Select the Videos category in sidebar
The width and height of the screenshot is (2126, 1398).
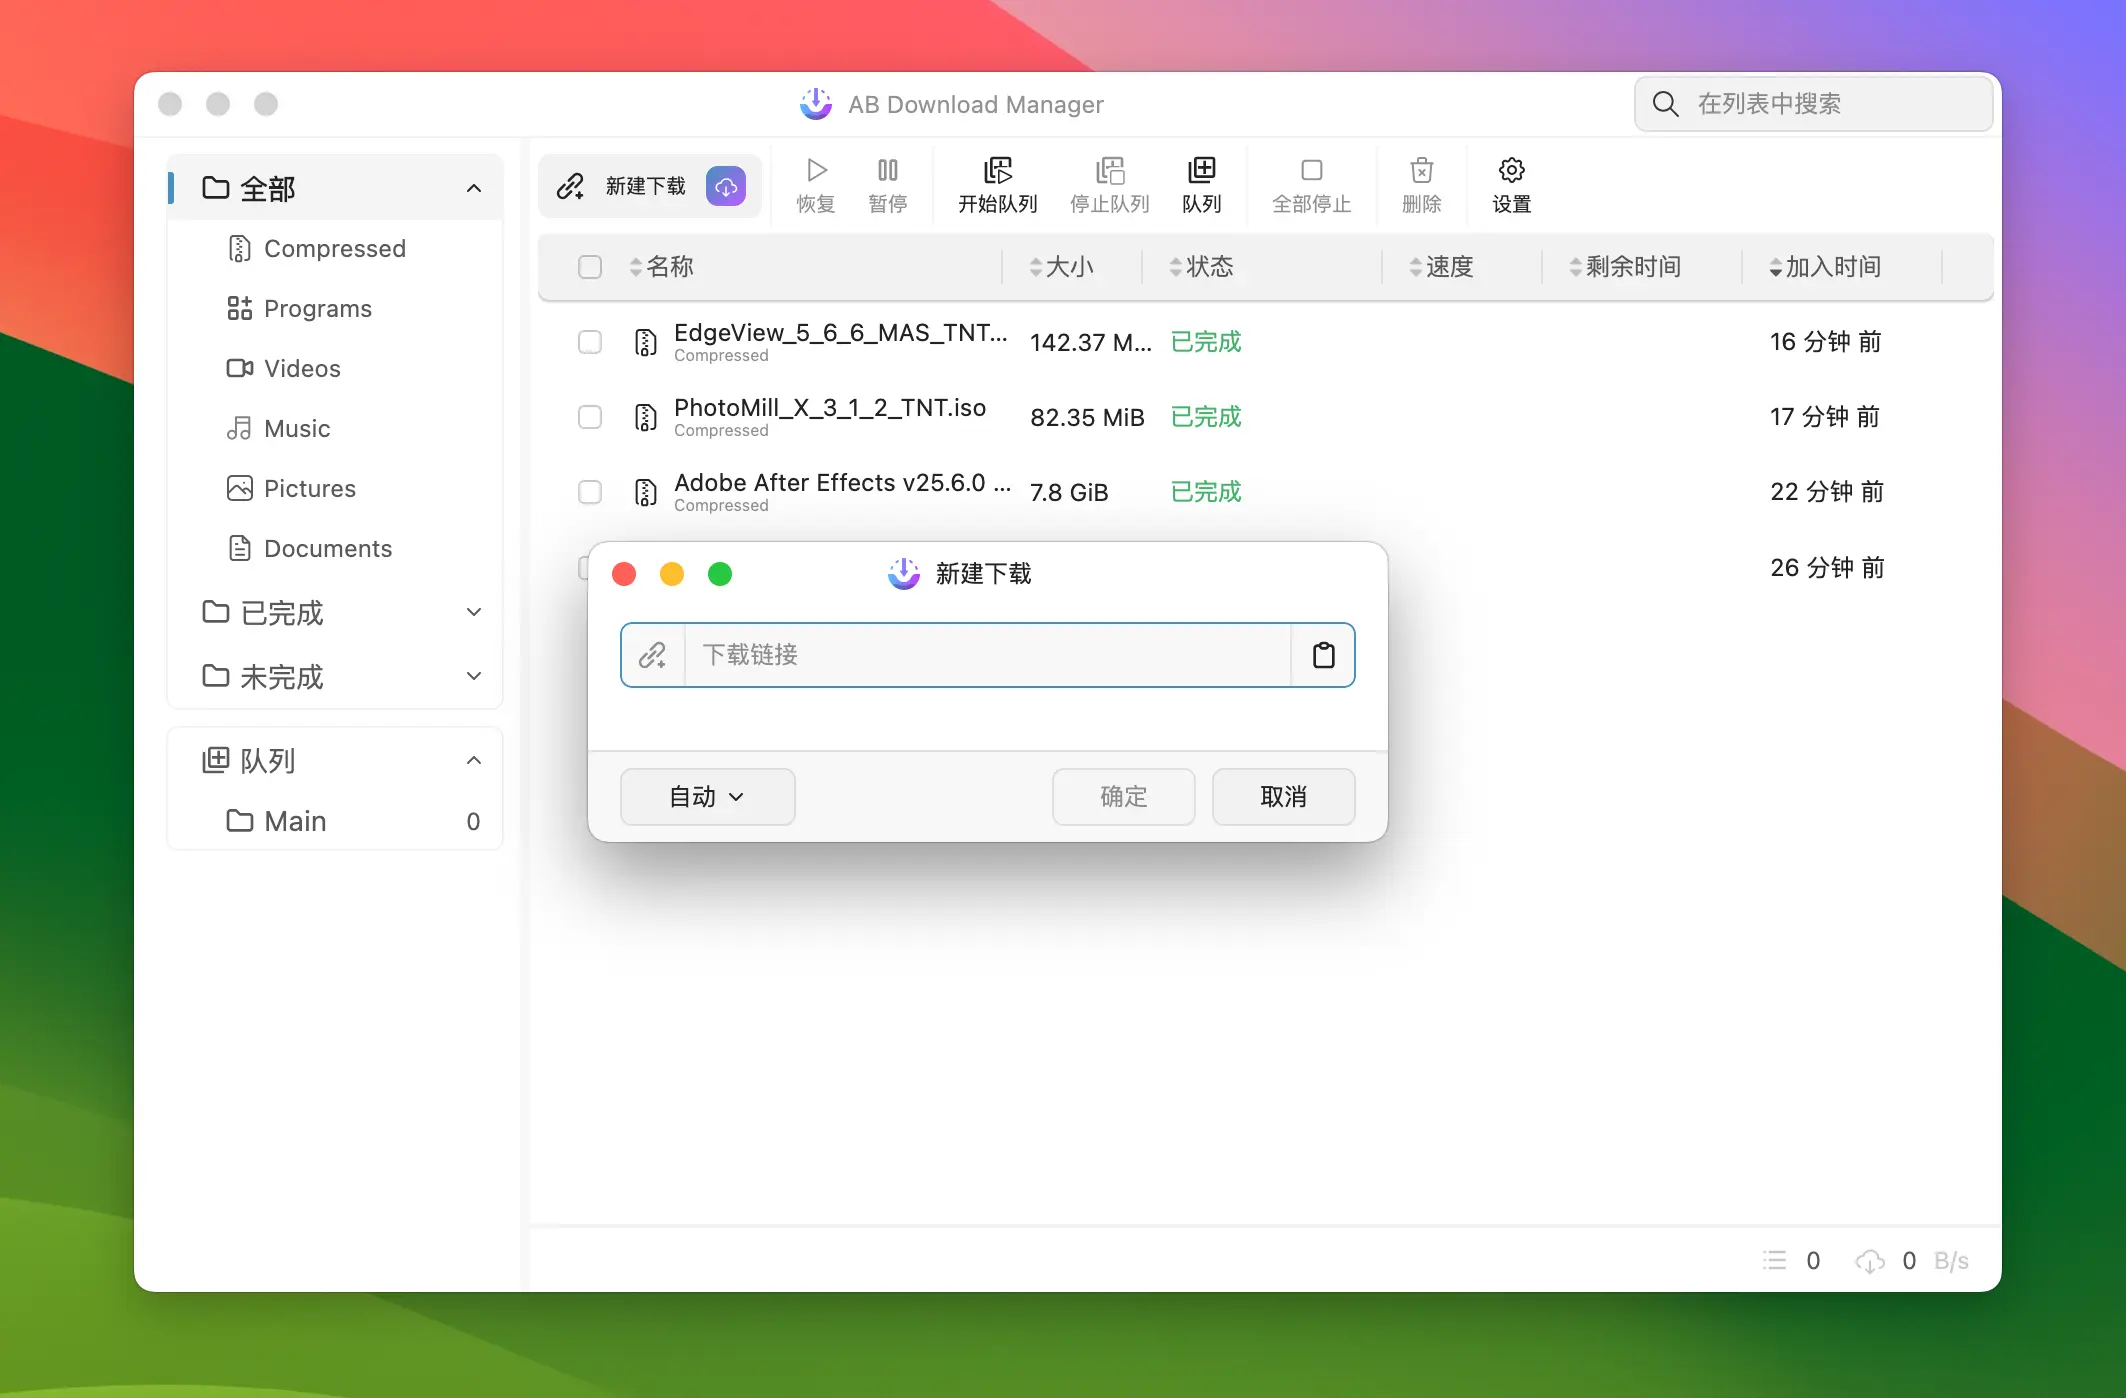pos(301,369)
